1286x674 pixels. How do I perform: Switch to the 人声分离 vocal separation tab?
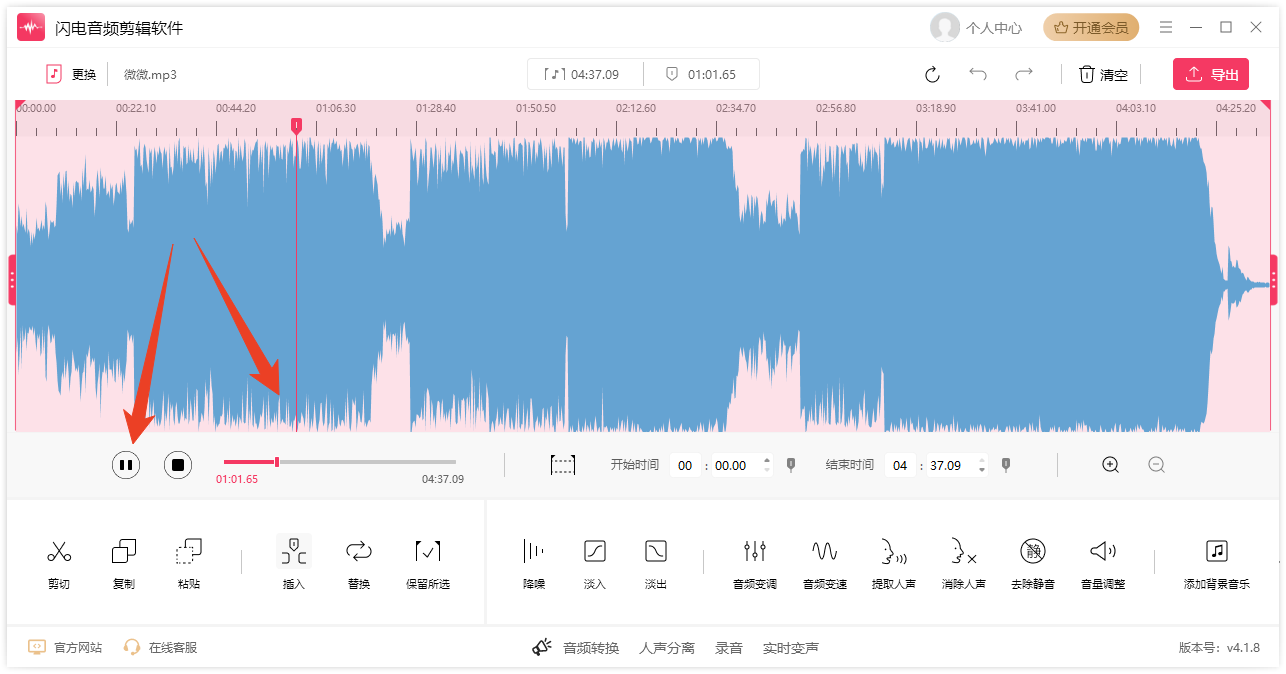(x=667, y=648)
